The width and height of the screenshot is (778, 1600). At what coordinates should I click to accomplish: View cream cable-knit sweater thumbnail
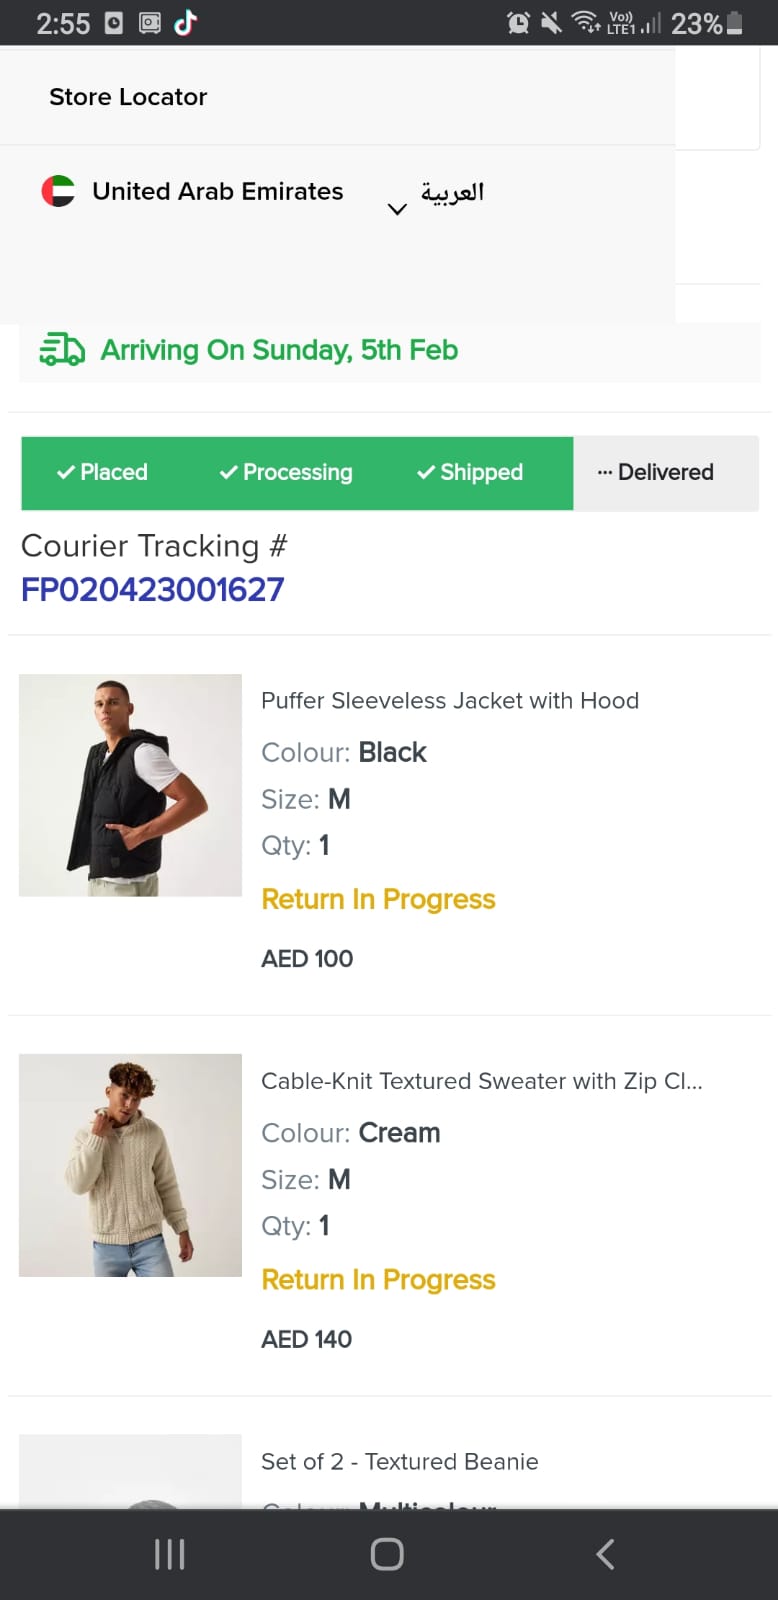pos(130,1165)
